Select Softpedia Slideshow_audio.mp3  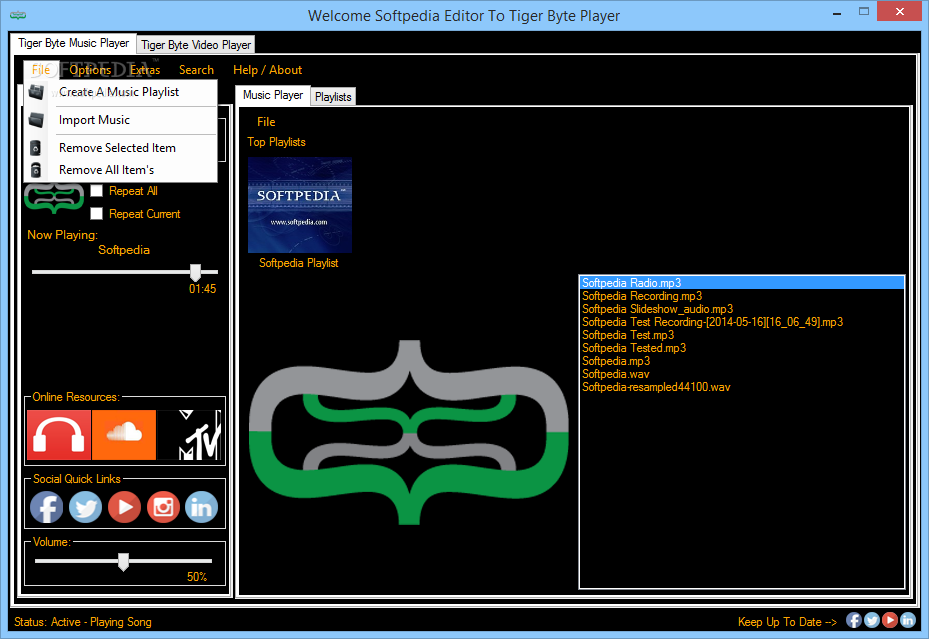tap(742, 309)
